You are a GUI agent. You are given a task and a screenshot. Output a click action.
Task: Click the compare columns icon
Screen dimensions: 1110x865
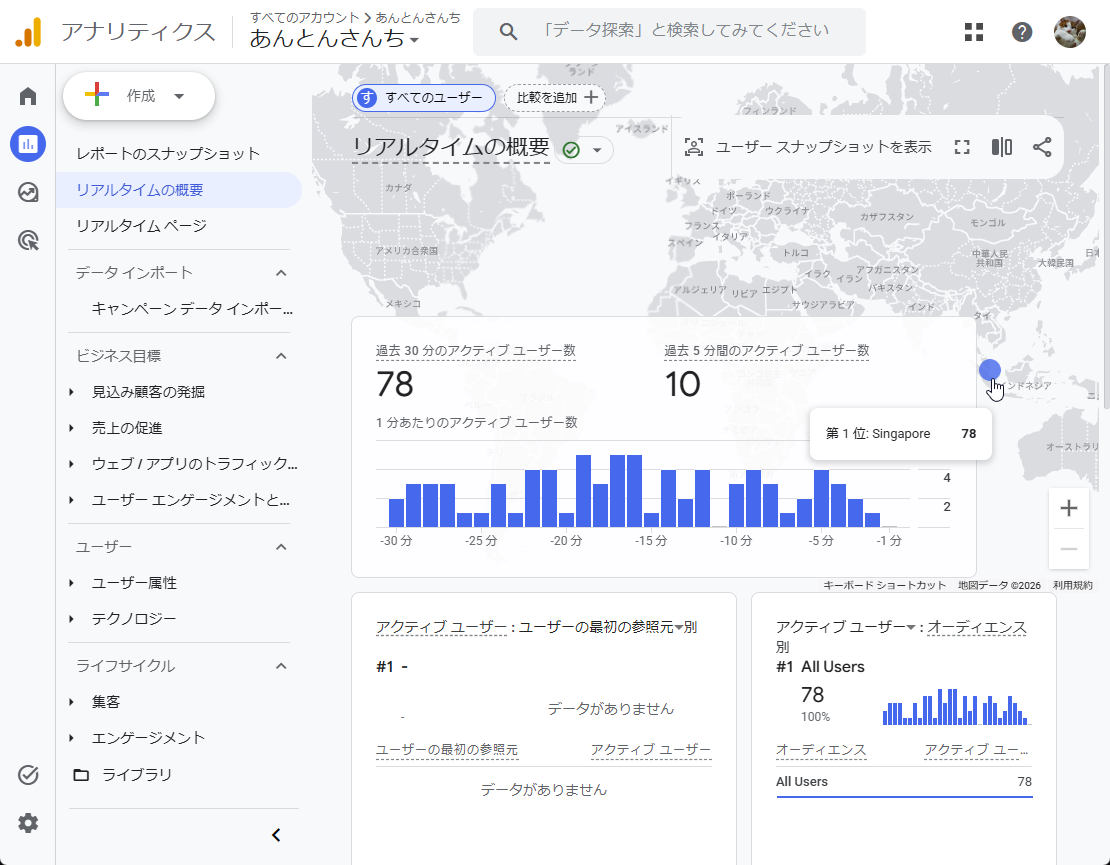[x=1002, y=147]
